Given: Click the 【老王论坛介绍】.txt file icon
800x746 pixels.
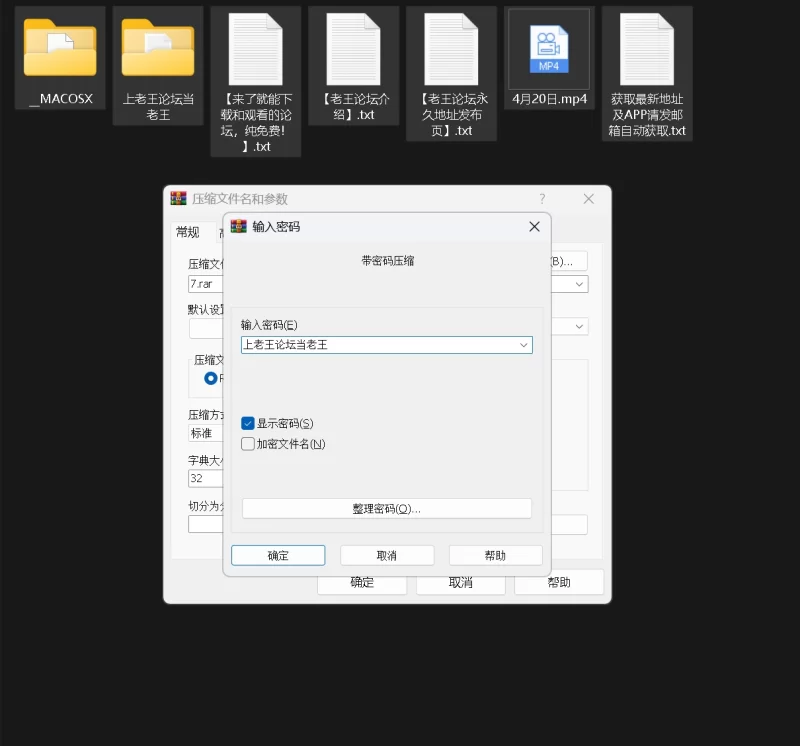Looking at the screenshot, I should [353, 50].
